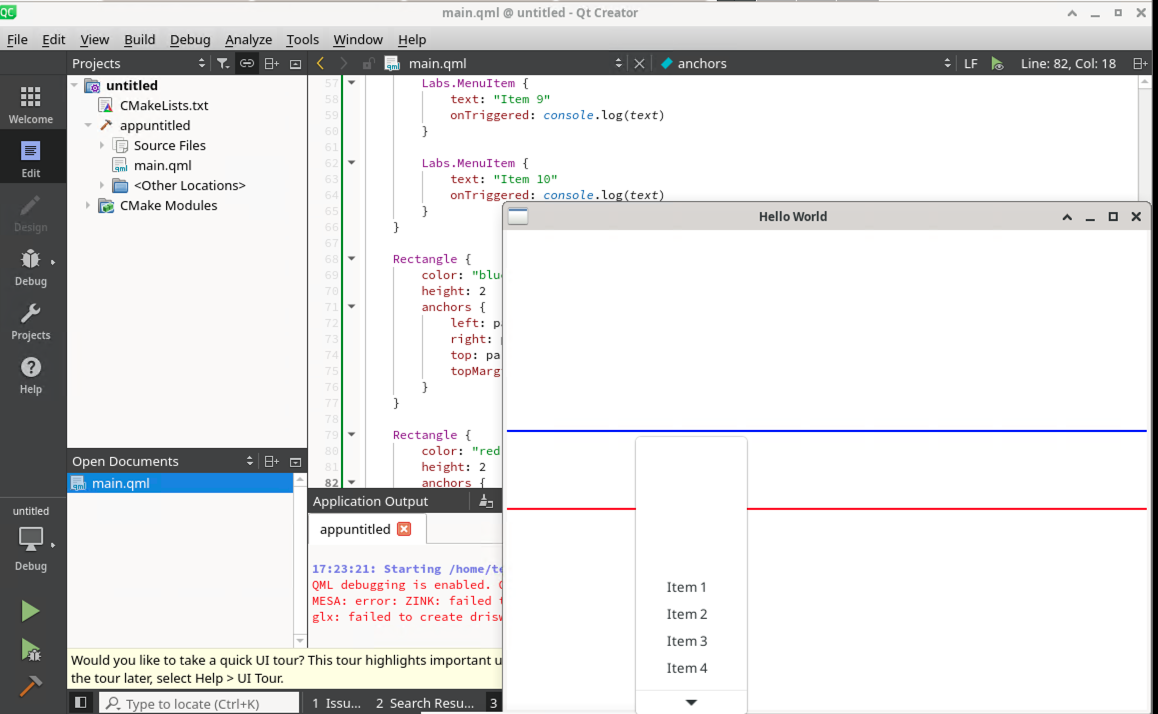Toggle the LF line ending setting
The image size is (1158, 714).
tap(970, 63)
